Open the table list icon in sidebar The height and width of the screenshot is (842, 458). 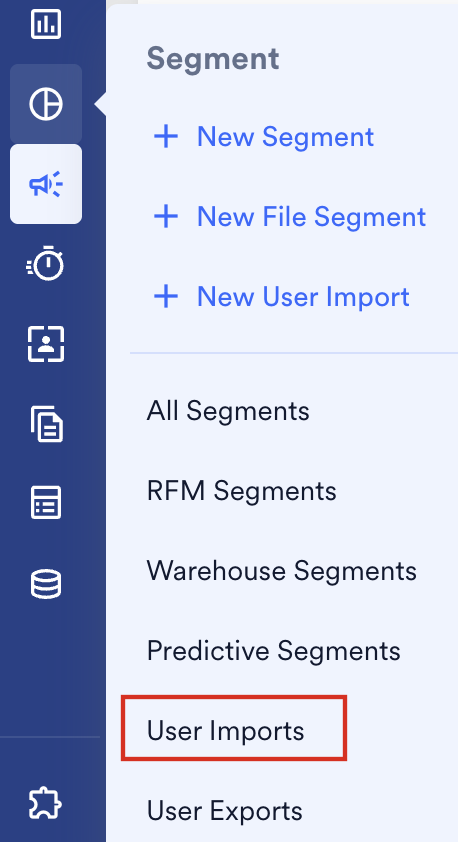[46, 503]
